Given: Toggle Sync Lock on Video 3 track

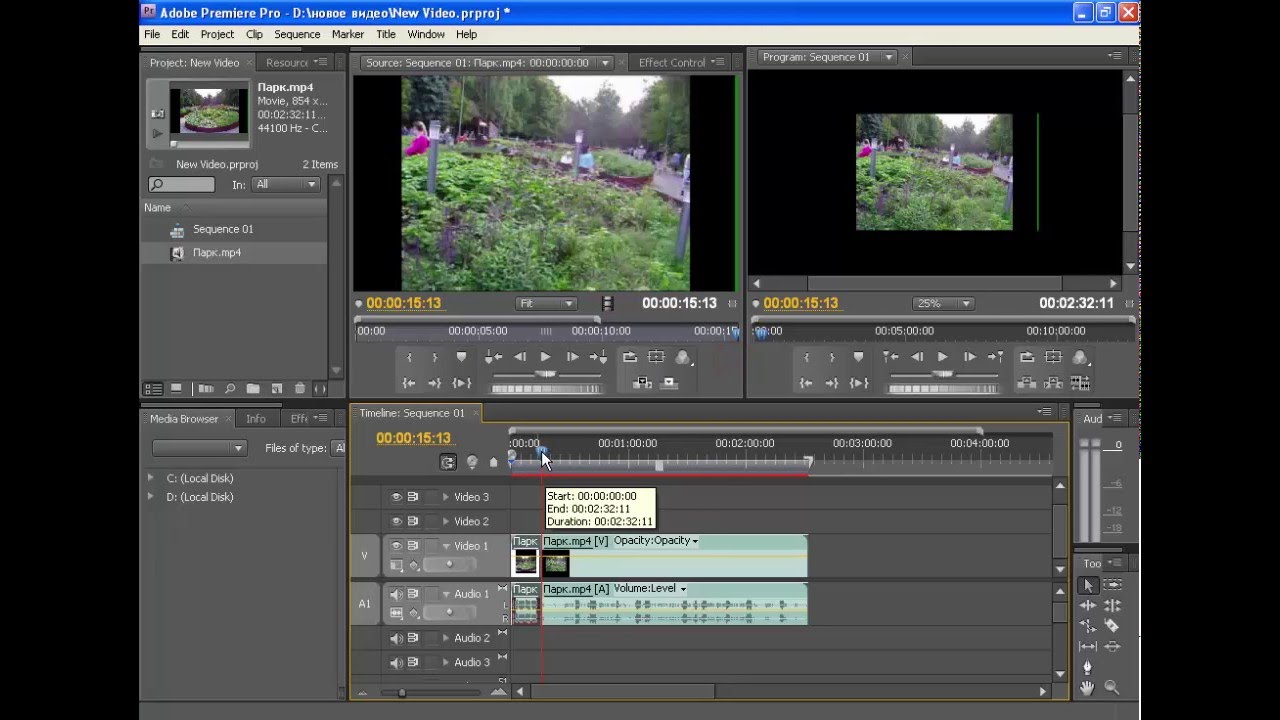Looking at the screenshot, I should [412, 497].
